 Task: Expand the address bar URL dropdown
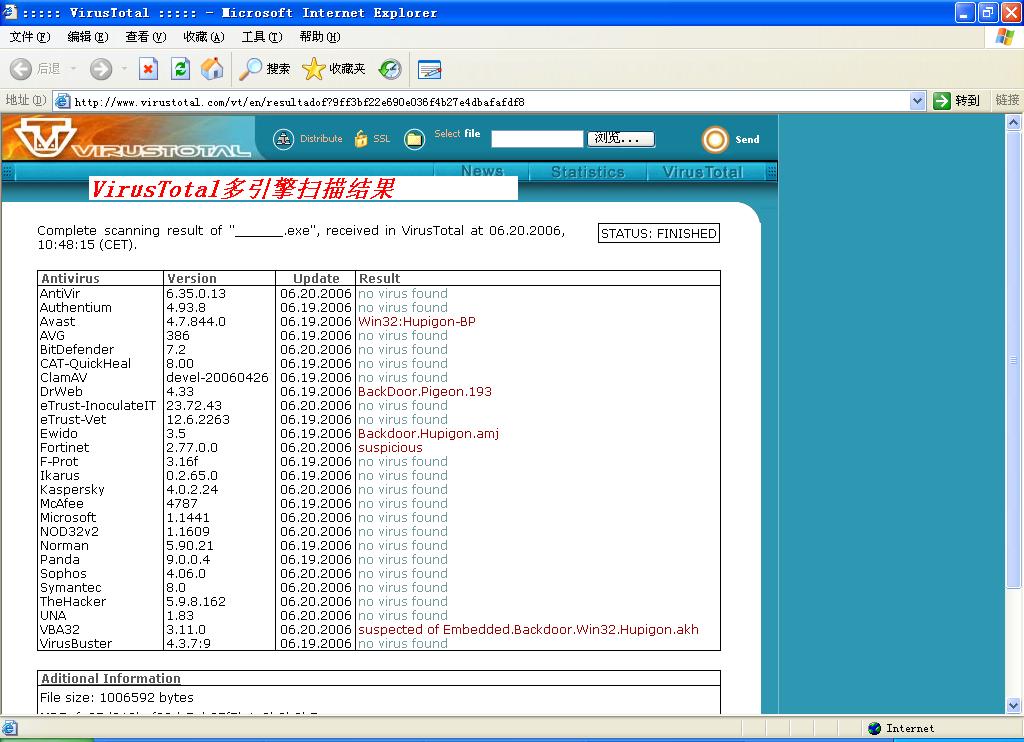coord(917,101)
